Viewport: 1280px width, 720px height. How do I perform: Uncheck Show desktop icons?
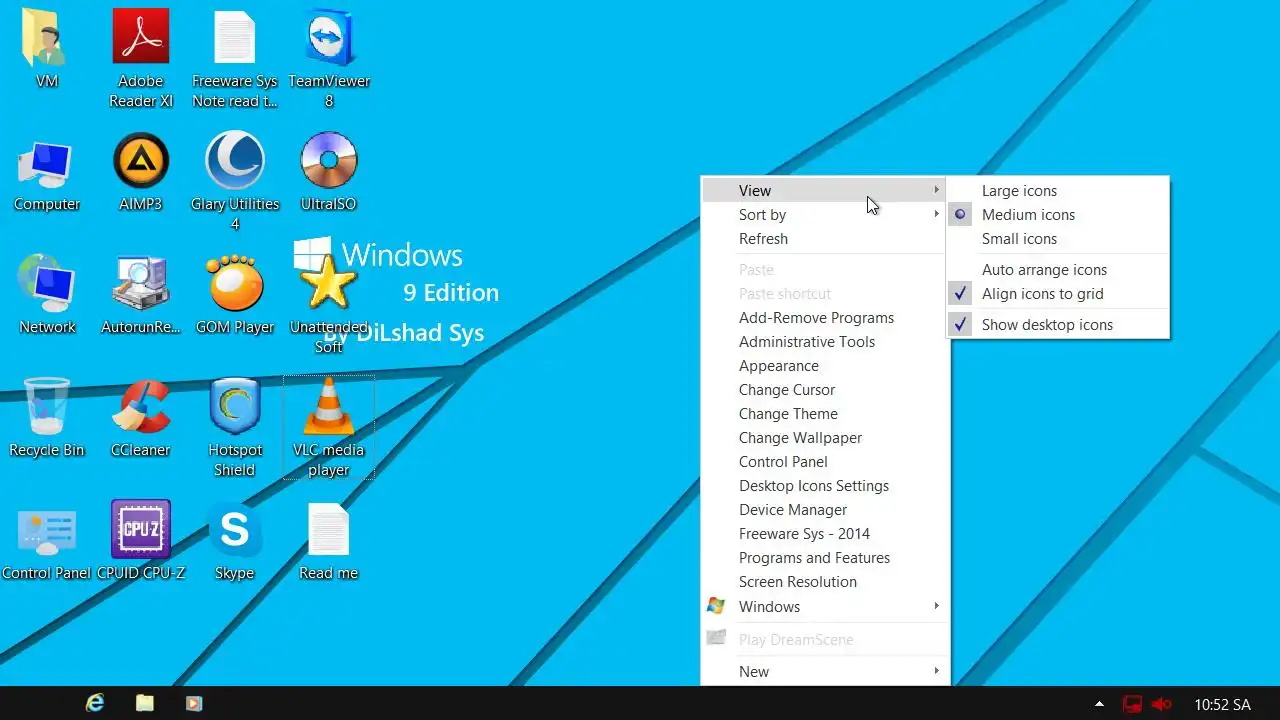point(1058,325)
